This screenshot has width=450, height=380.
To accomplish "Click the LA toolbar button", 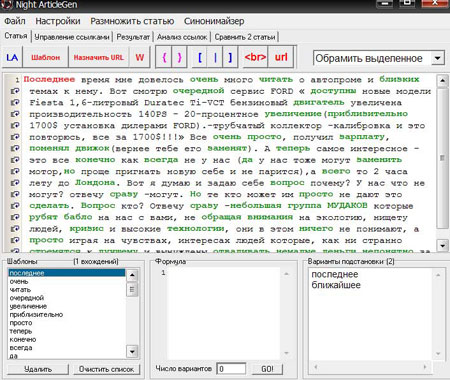I will pyautogui.click(x=12, y=57).
